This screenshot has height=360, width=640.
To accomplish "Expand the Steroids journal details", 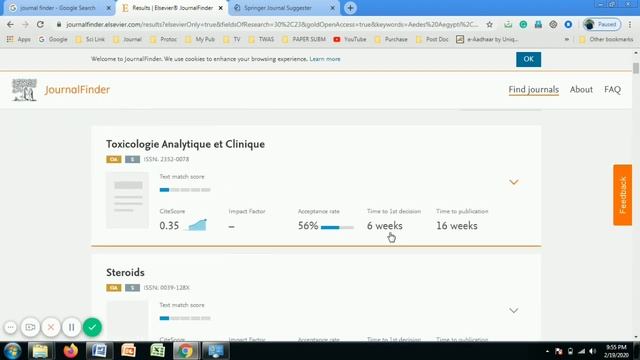I will tap(513, 311).
